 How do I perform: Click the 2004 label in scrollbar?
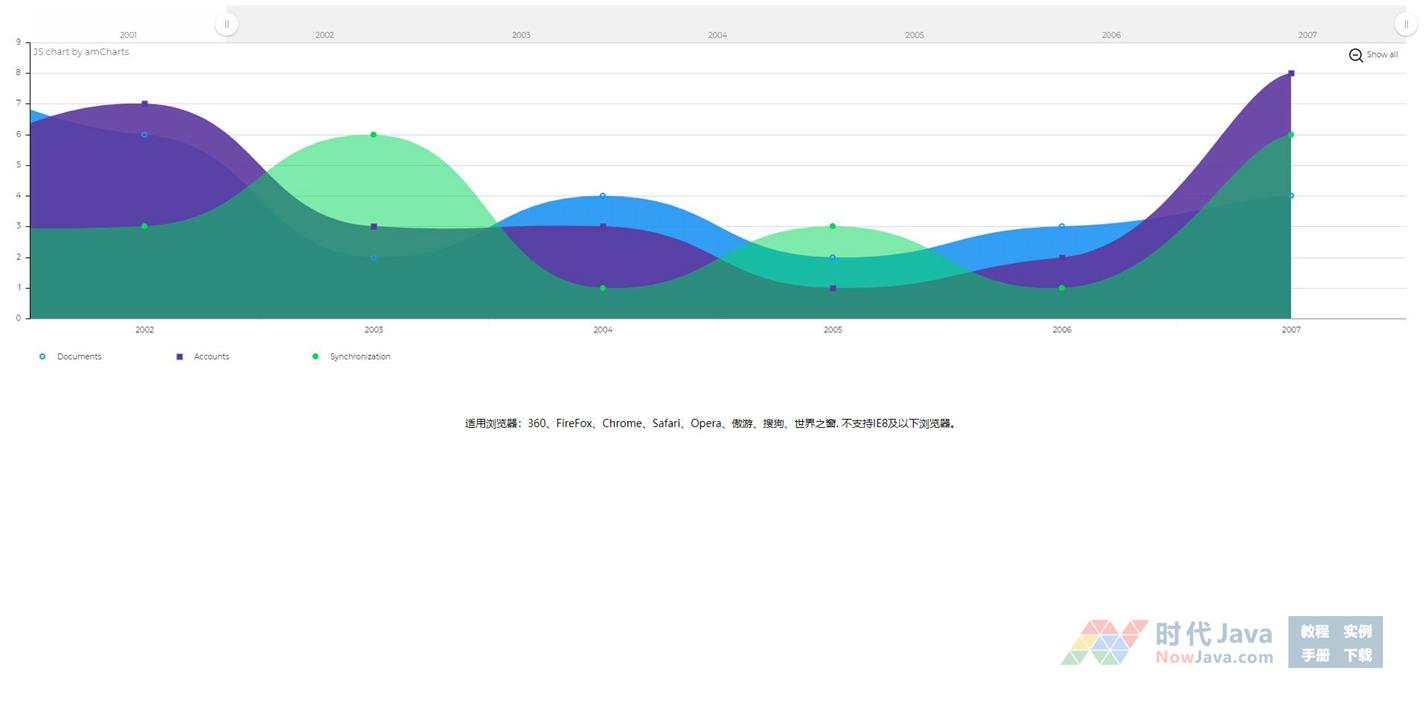717,35
